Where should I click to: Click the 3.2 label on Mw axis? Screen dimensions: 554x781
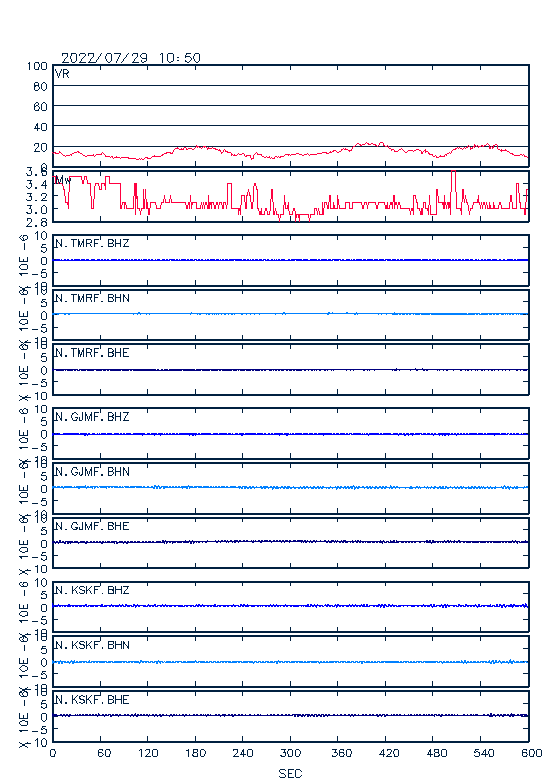37,197
